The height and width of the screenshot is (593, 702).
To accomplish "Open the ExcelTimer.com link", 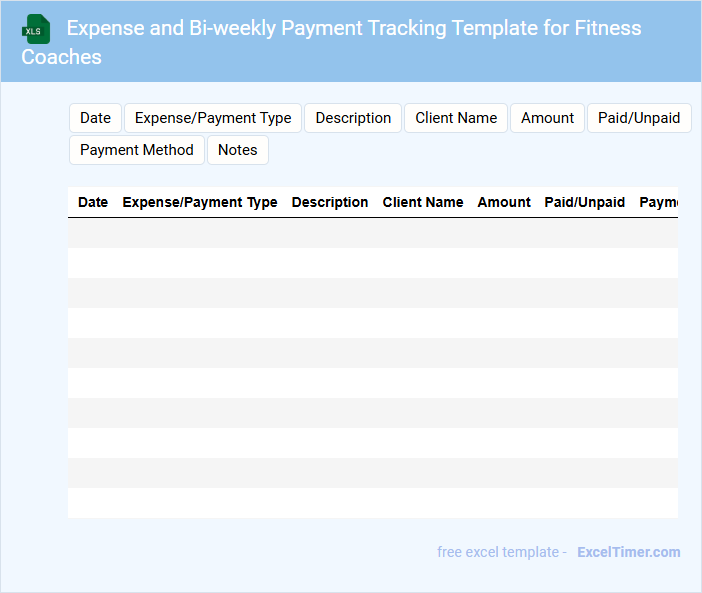I will click(628, 552).
